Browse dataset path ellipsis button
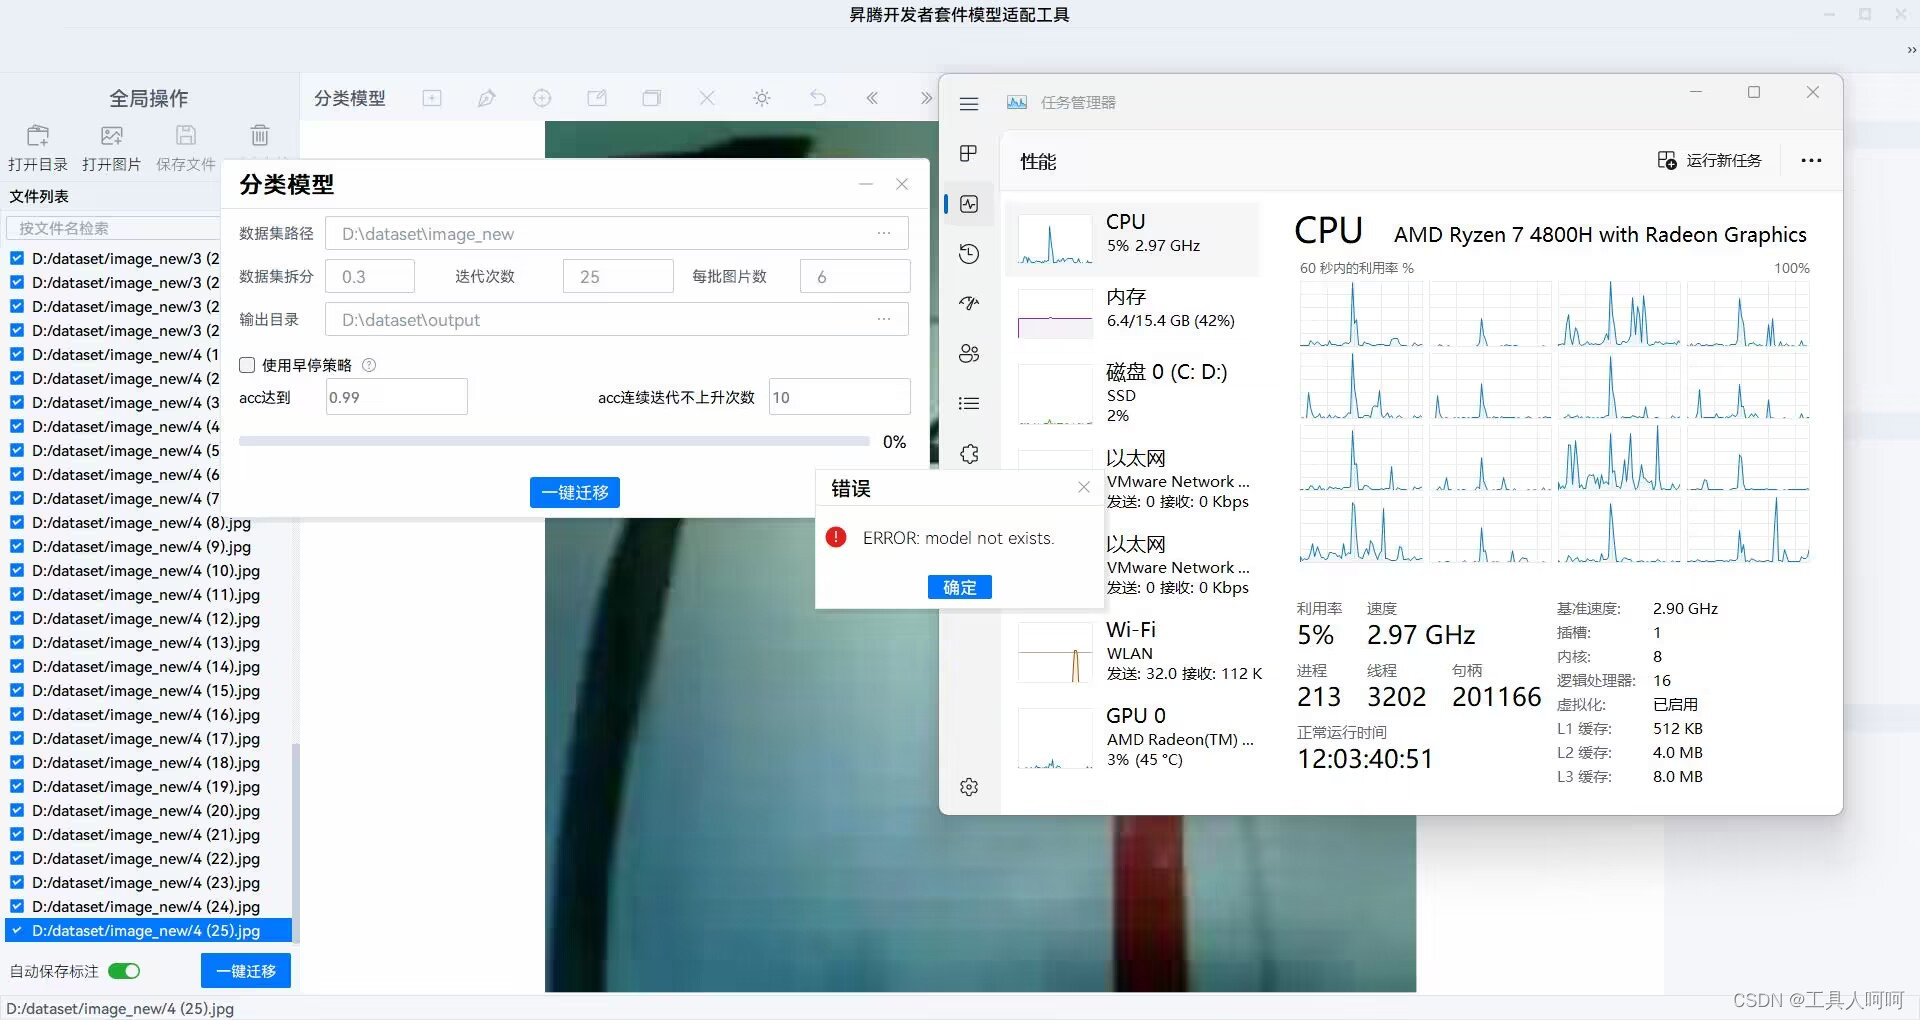 click(884, 233)
